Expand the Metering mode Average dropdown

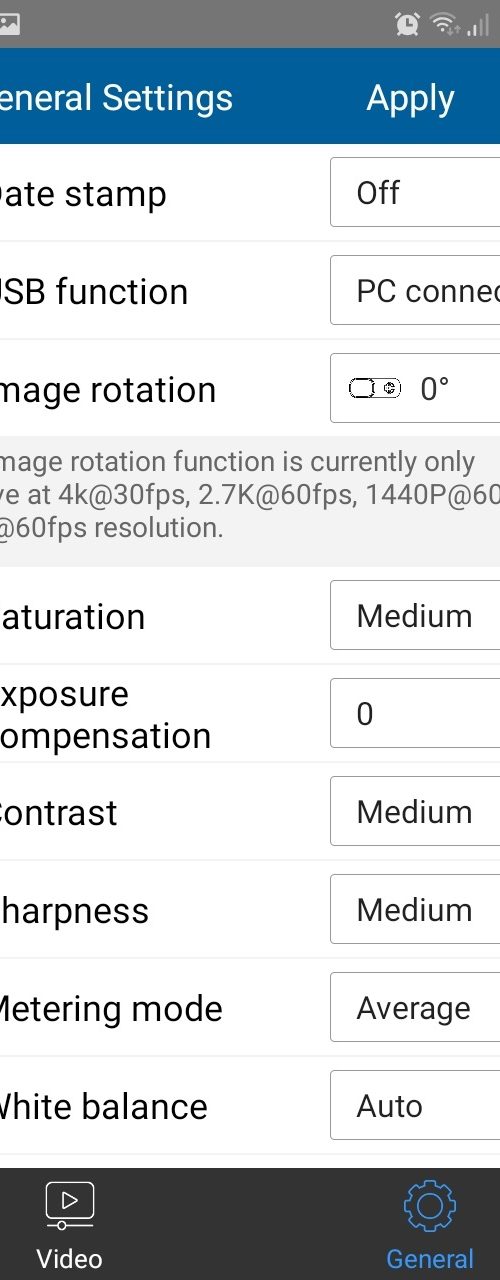415,1007
